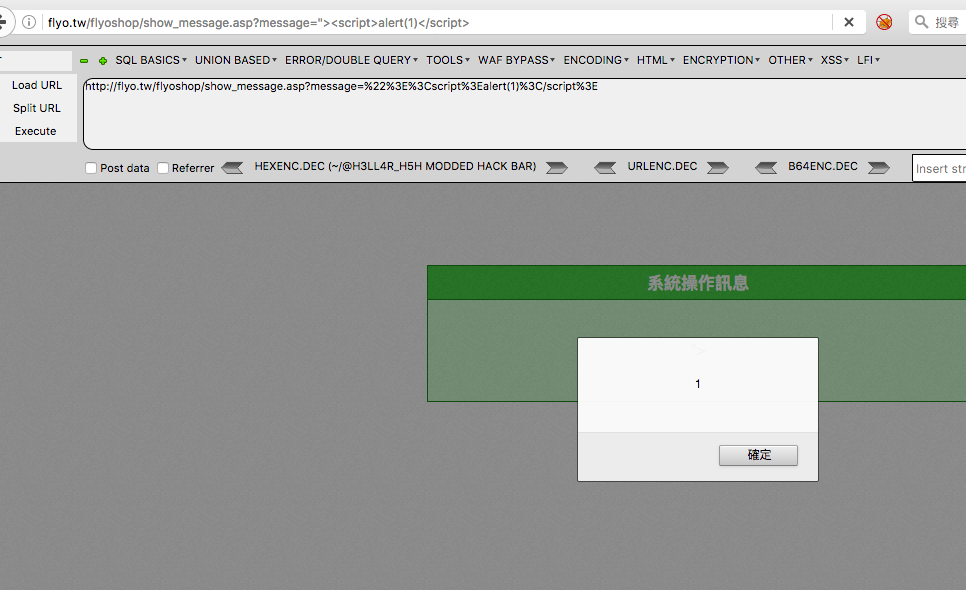
Task: Stop page loading with the X button
Action: coord(849,22)
